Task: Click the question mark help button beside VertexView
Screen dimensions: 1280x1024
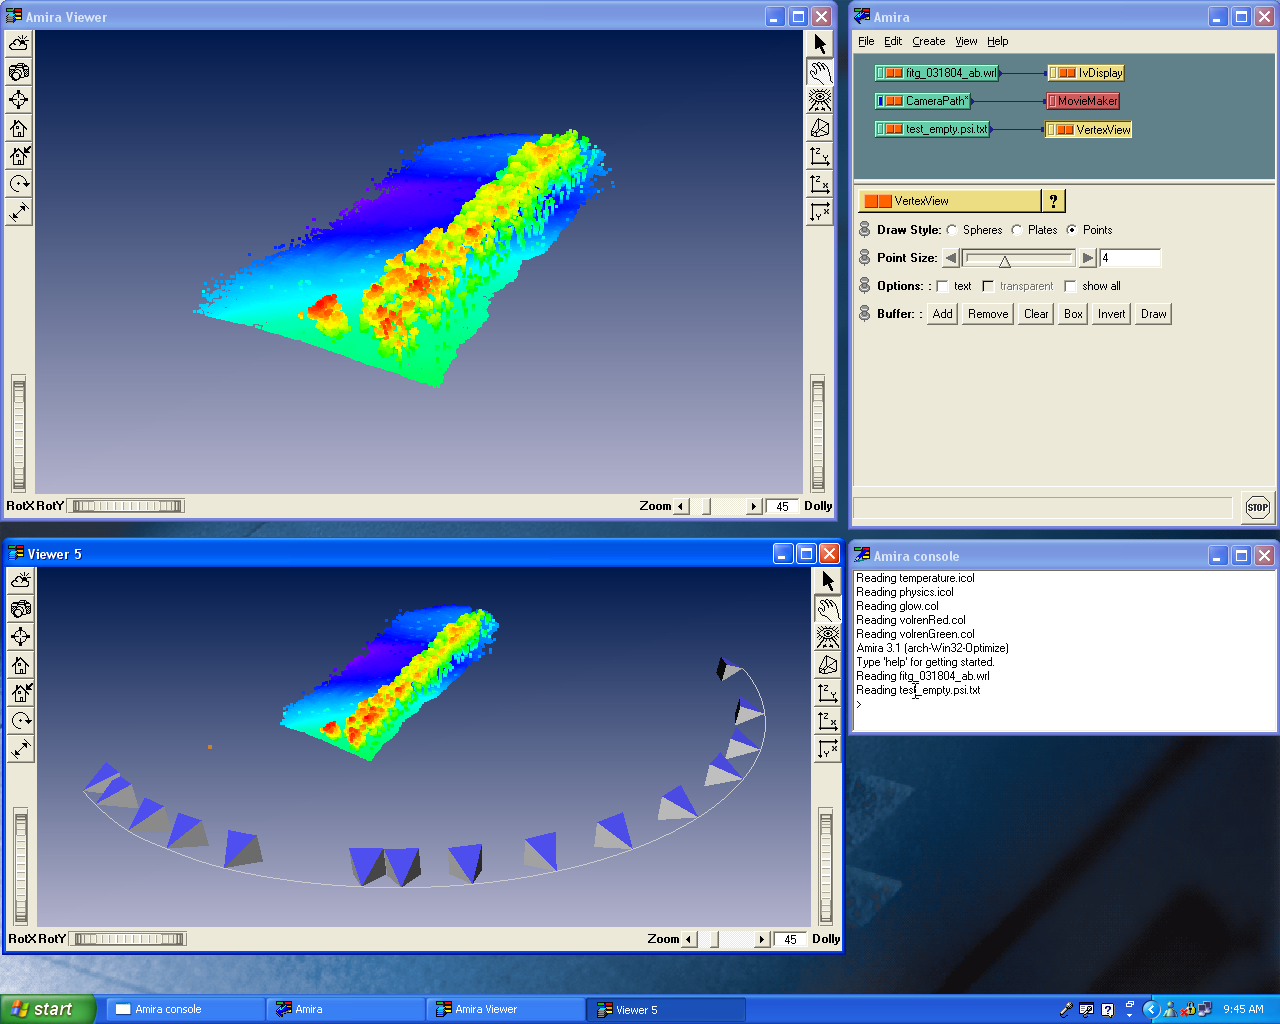Action: click(x=1053, y=201)
